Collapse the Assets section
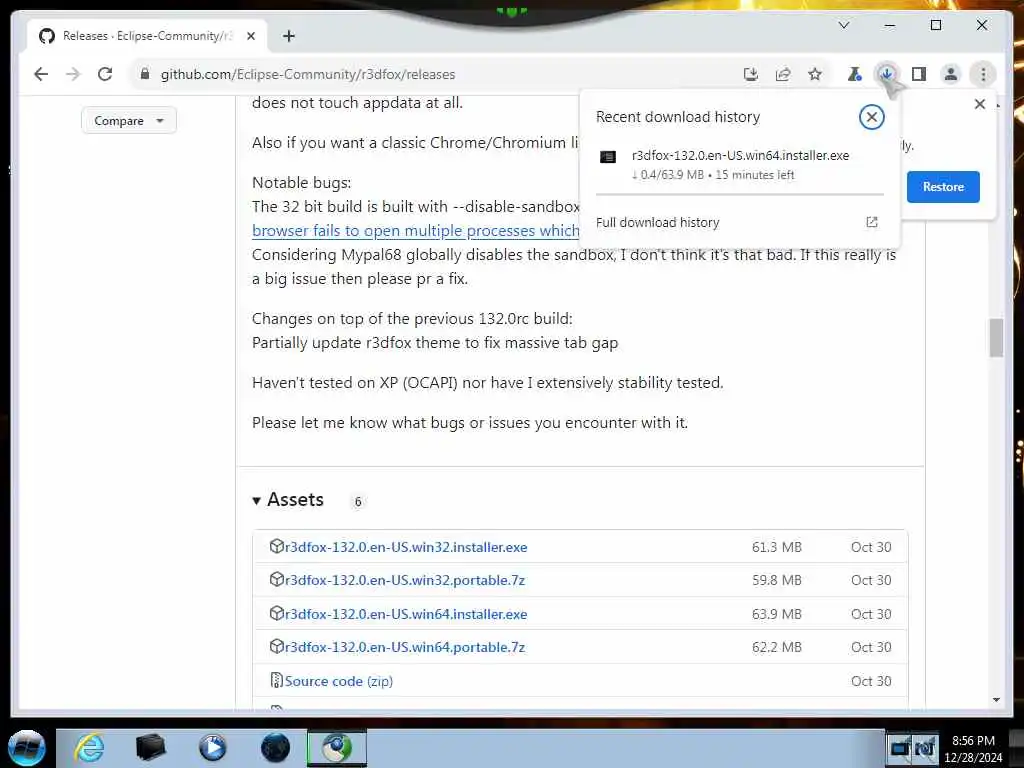This screenshot has width=1024, height=768. (x=288, y=500)
